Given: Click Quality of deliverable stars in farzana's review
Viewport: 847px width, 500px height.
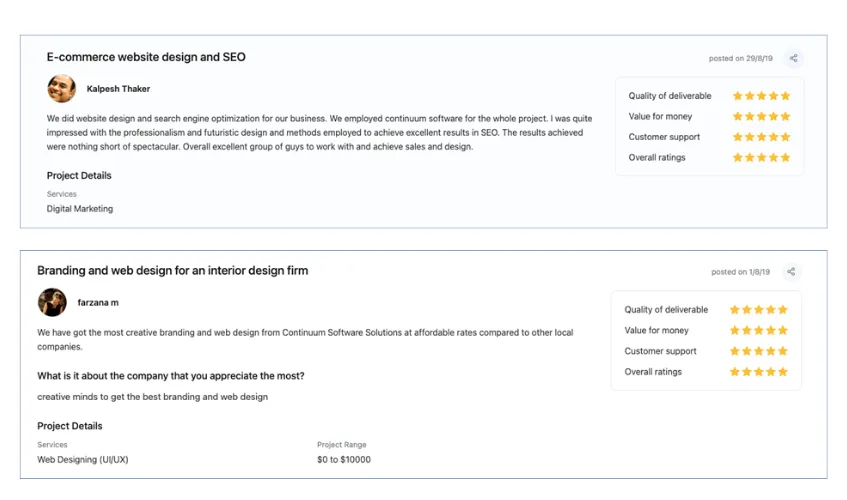Looking at the screenshot, I should 758,309.
